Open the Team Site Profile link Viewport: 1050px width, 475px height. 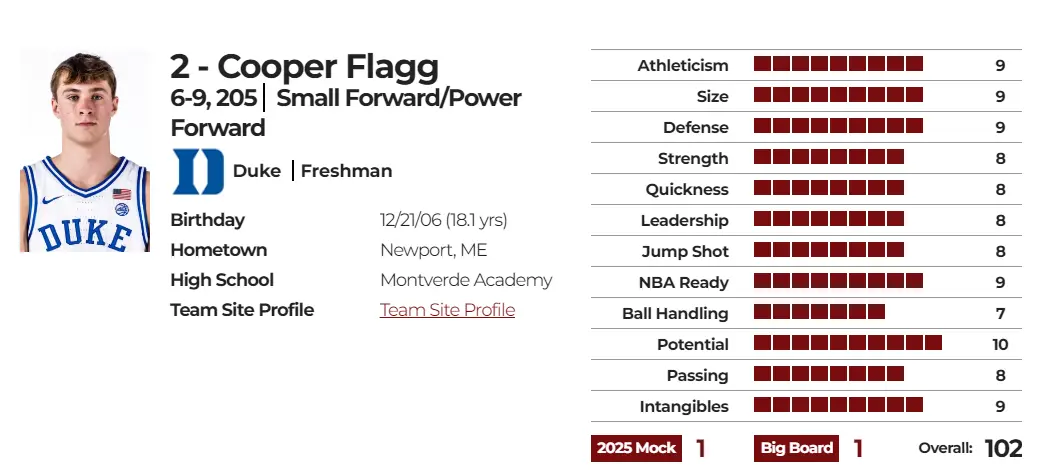(x=447, y=310)
